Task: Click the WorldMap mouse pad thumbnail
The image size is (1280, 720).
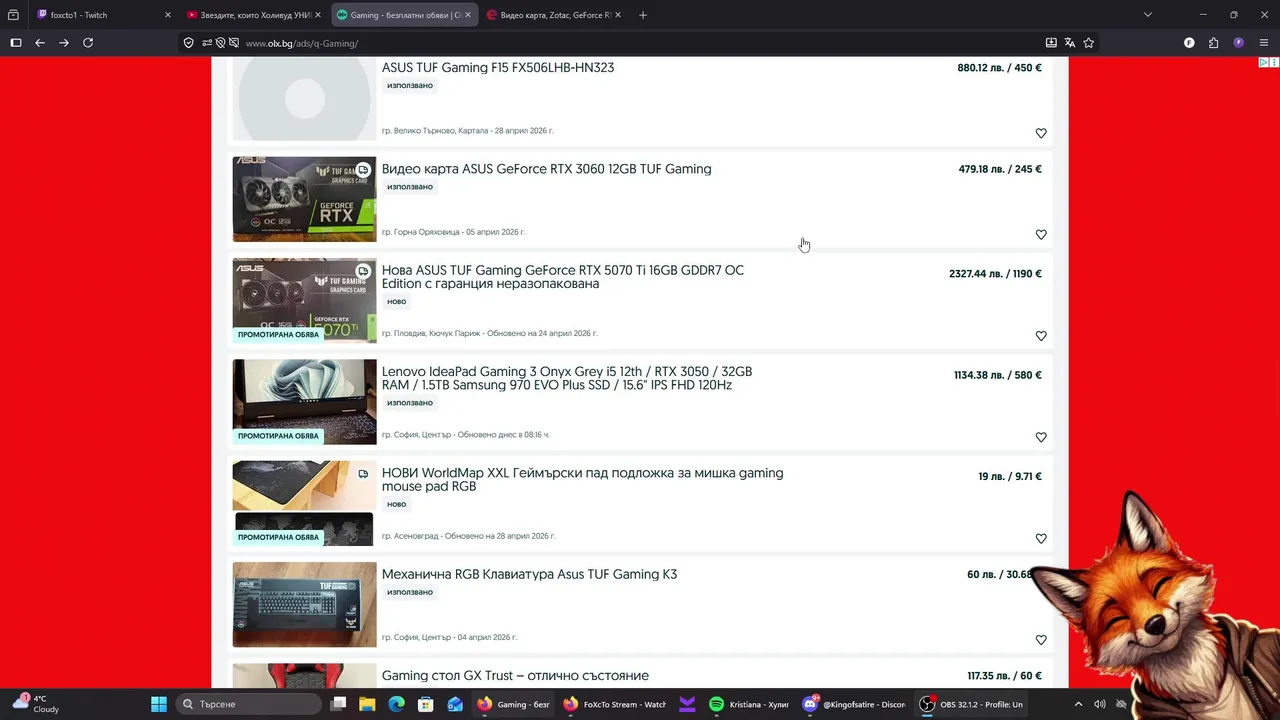Action: pos(304,503)
